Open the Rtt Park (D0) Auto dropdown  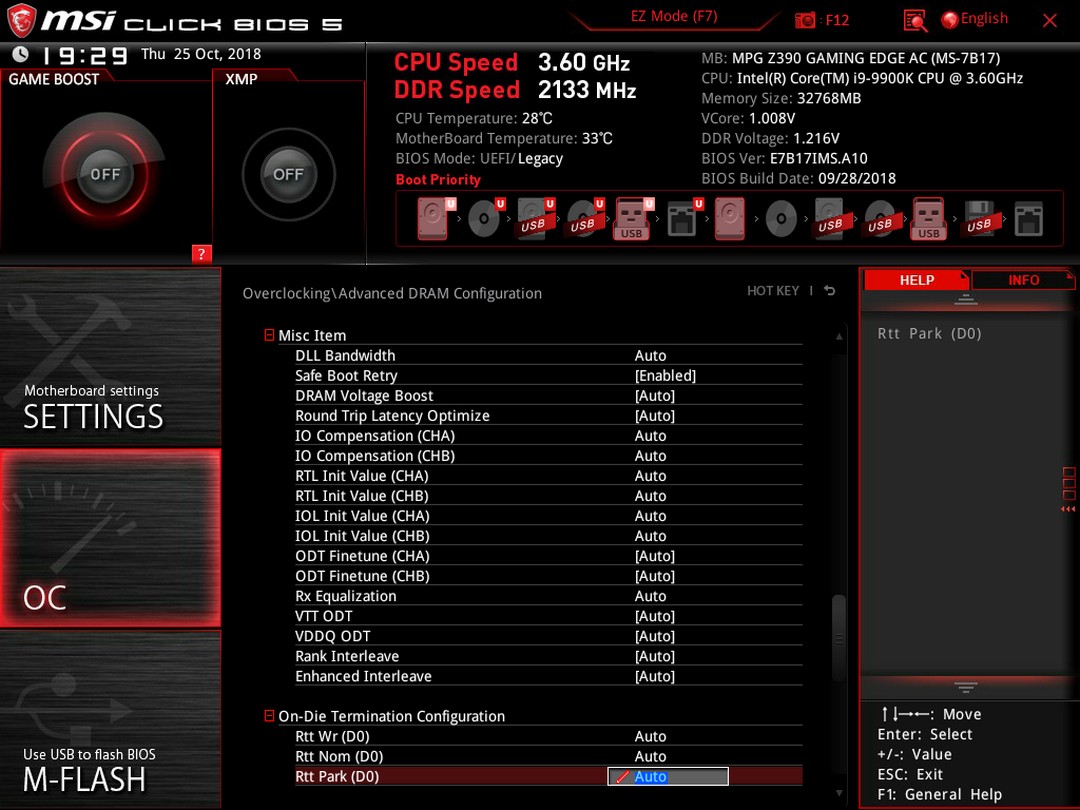(x=667, y=776)
